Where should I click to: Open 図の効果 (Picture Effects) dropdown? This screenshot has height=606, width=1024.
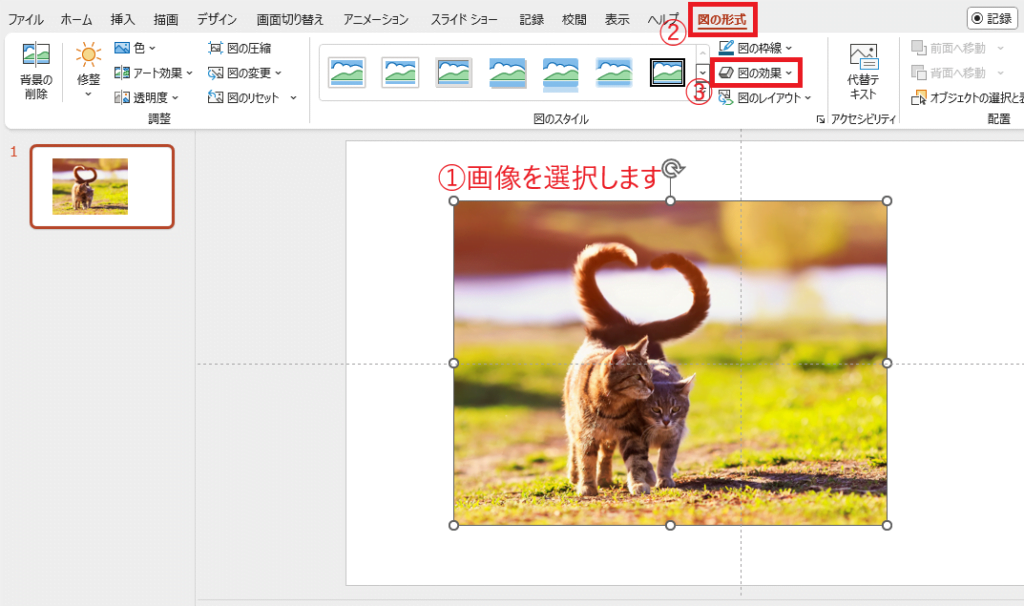pyautogui.click(x=755, y=72)
